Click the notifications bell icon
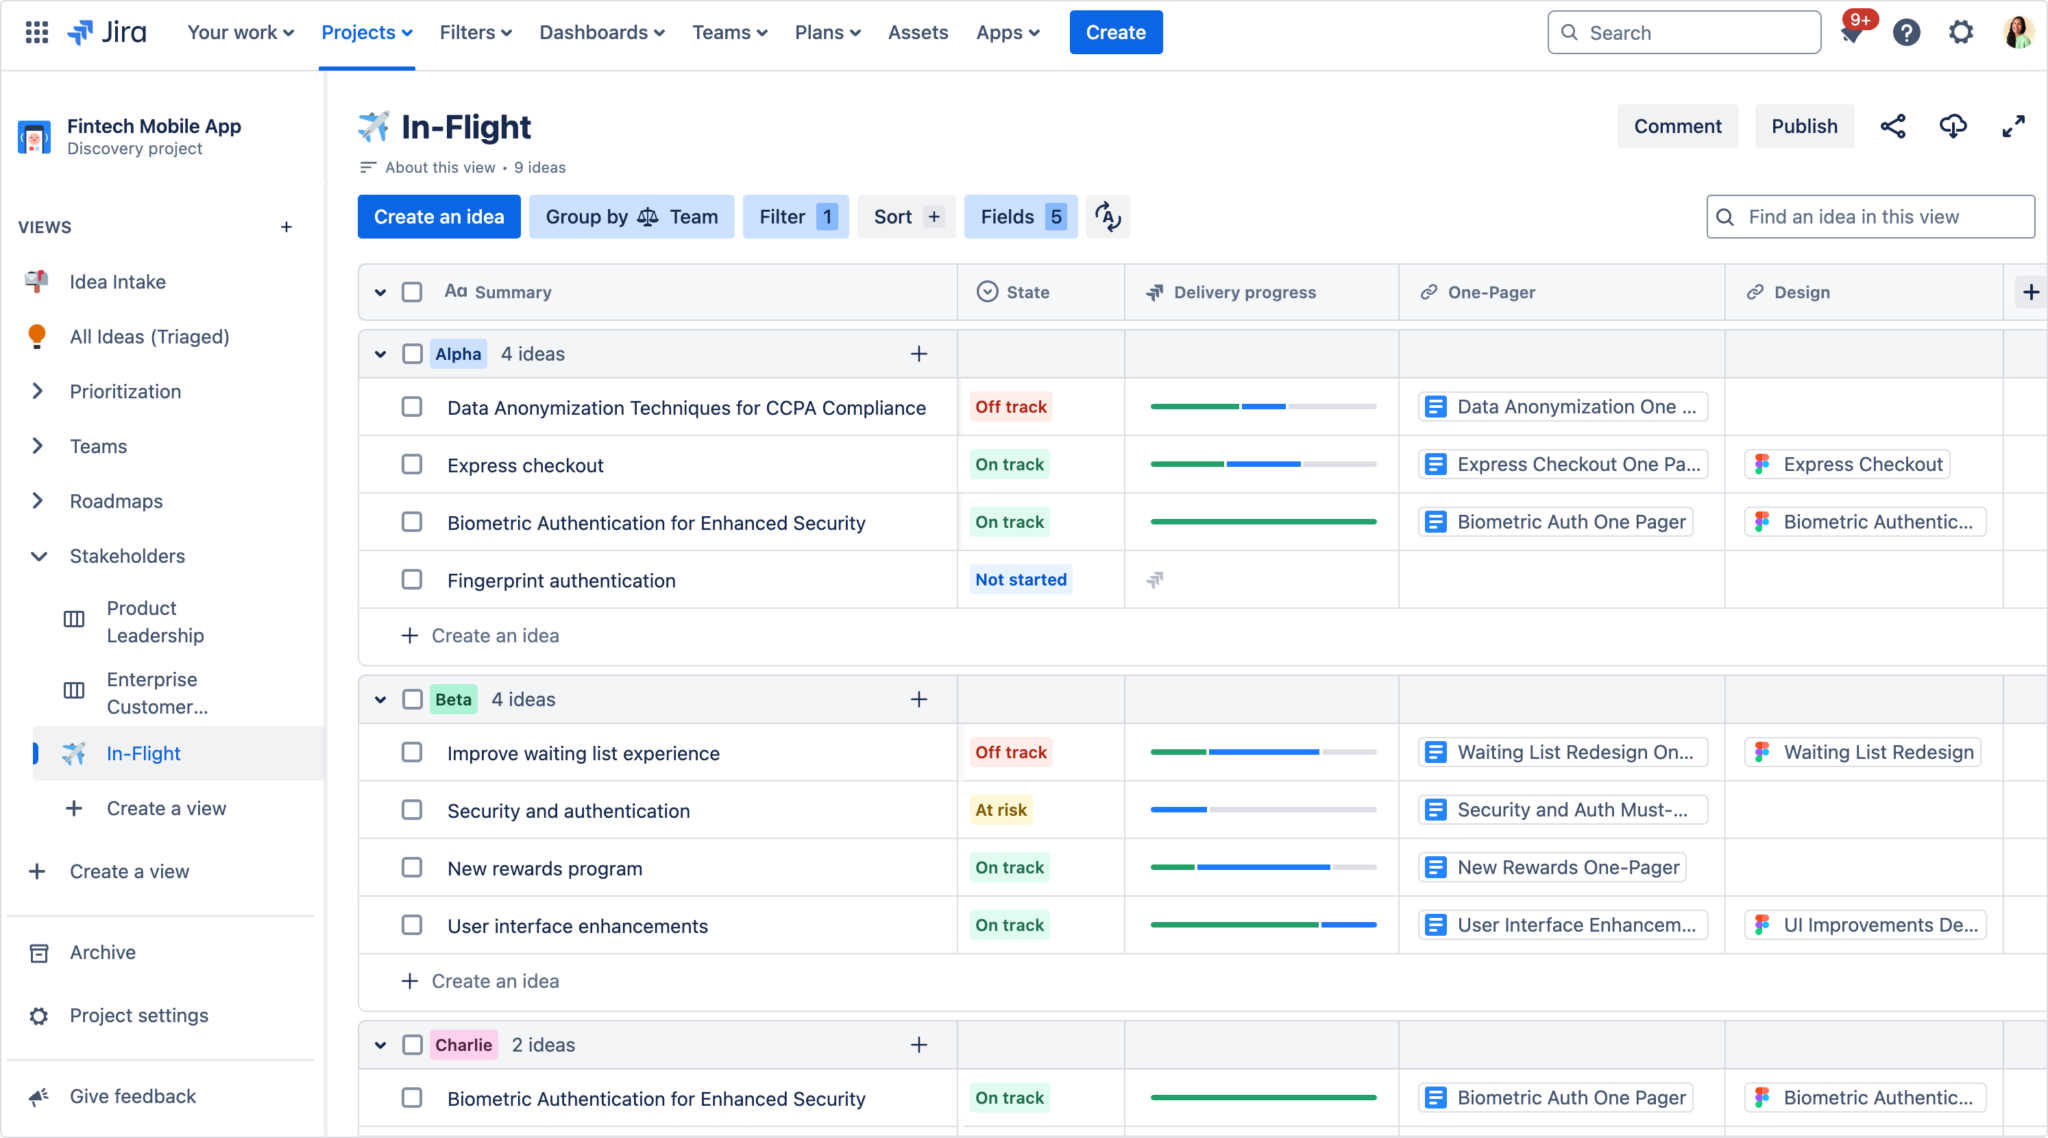2048x1138 pixels. point(1851,33)
